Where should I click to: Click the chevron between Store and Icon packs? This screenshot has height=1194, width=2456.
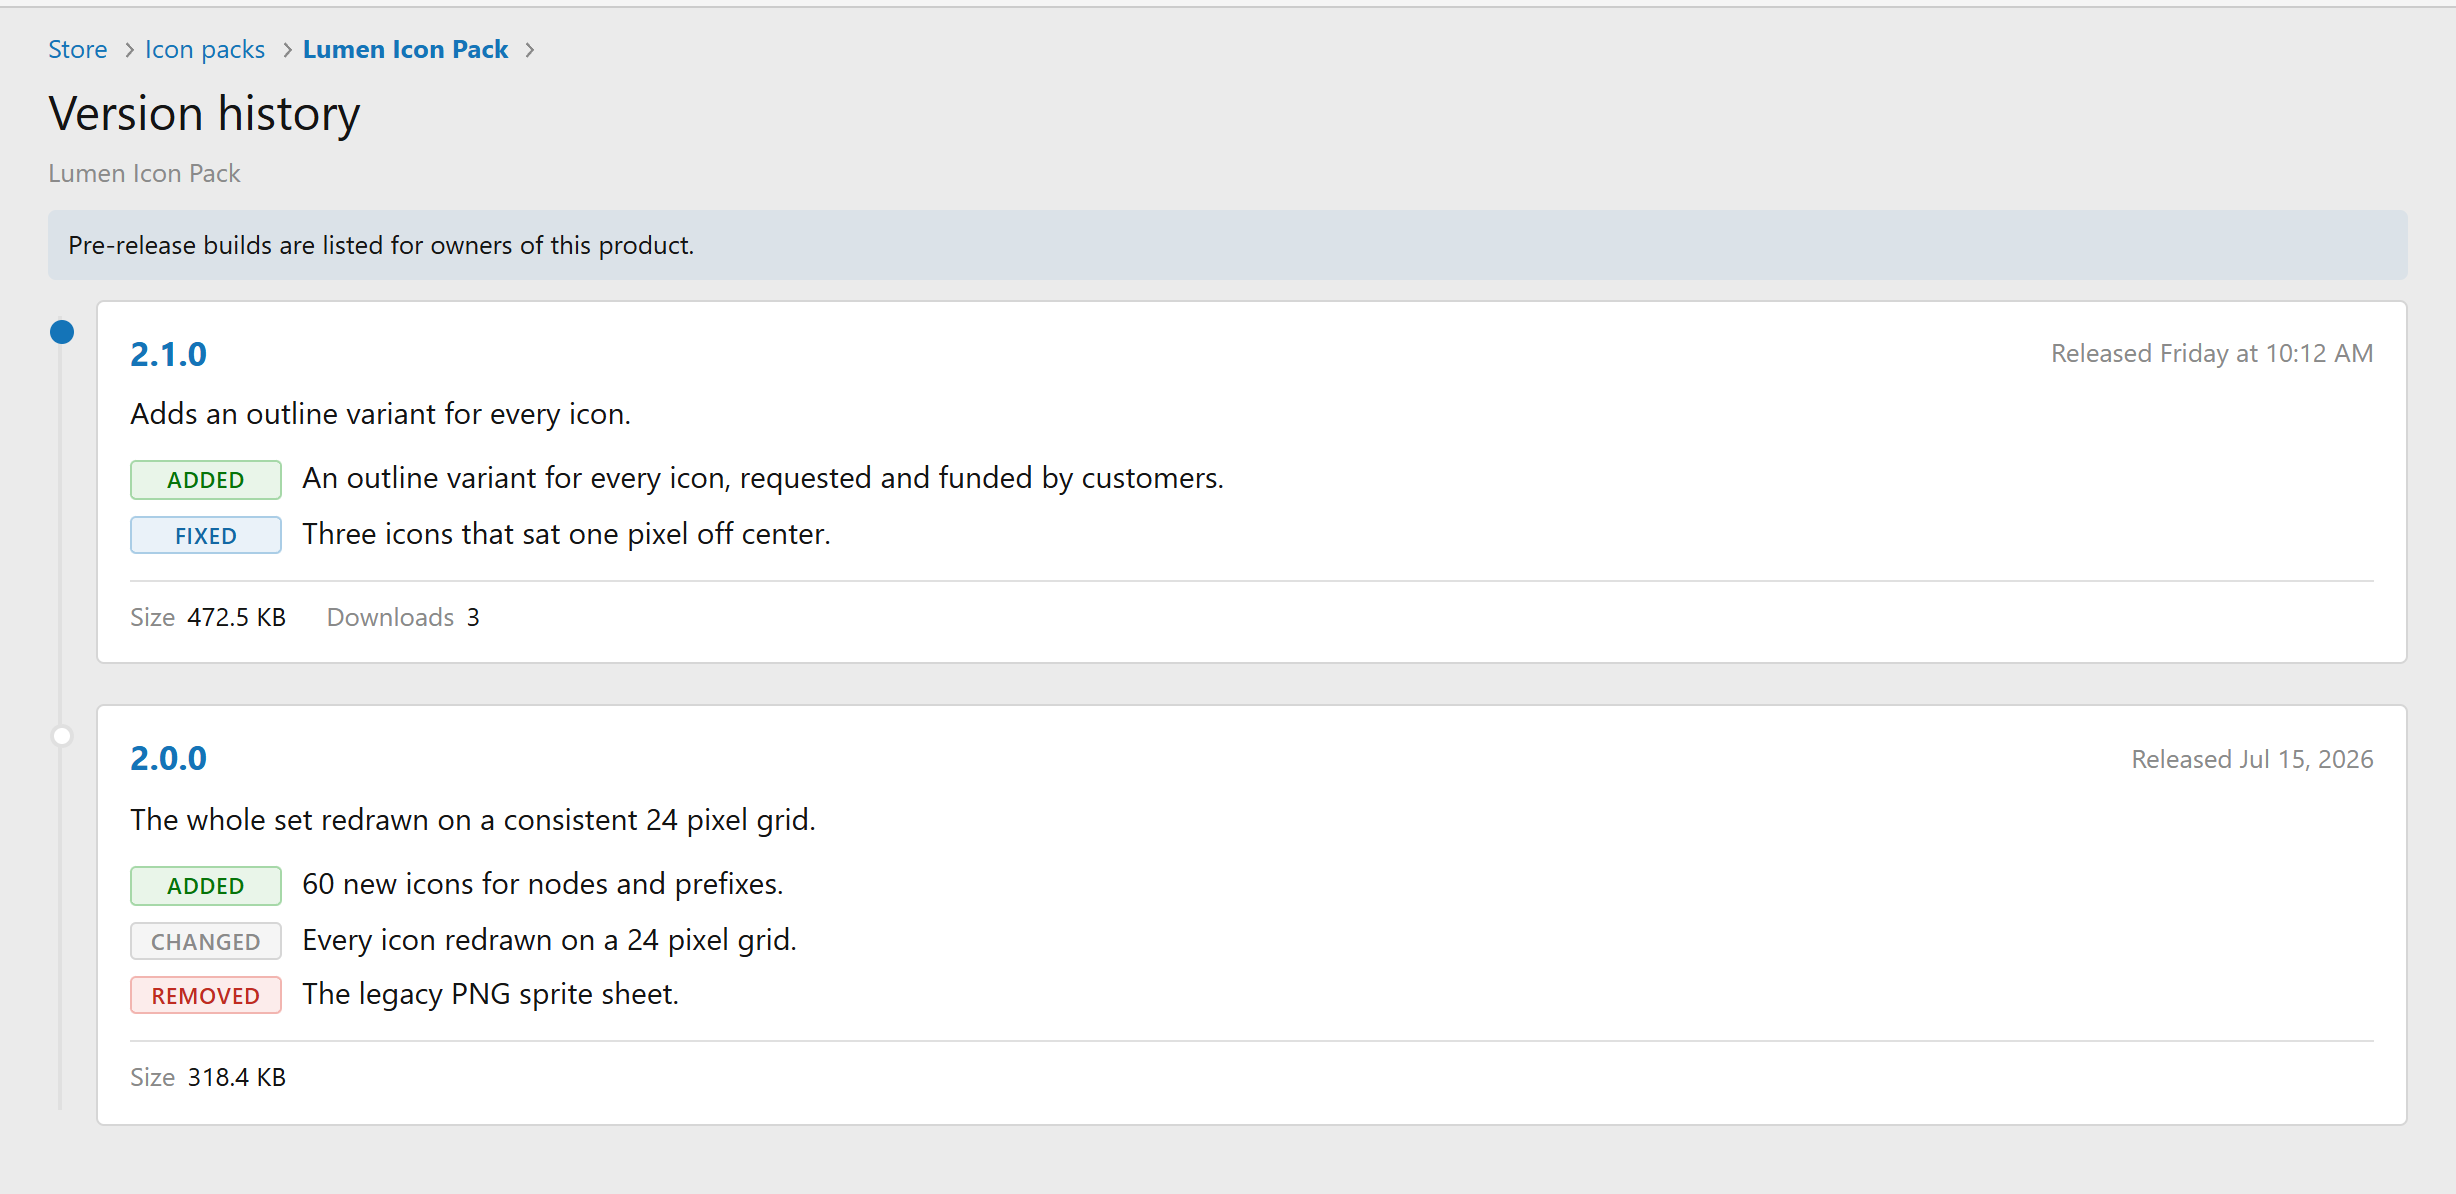(129, 50)
